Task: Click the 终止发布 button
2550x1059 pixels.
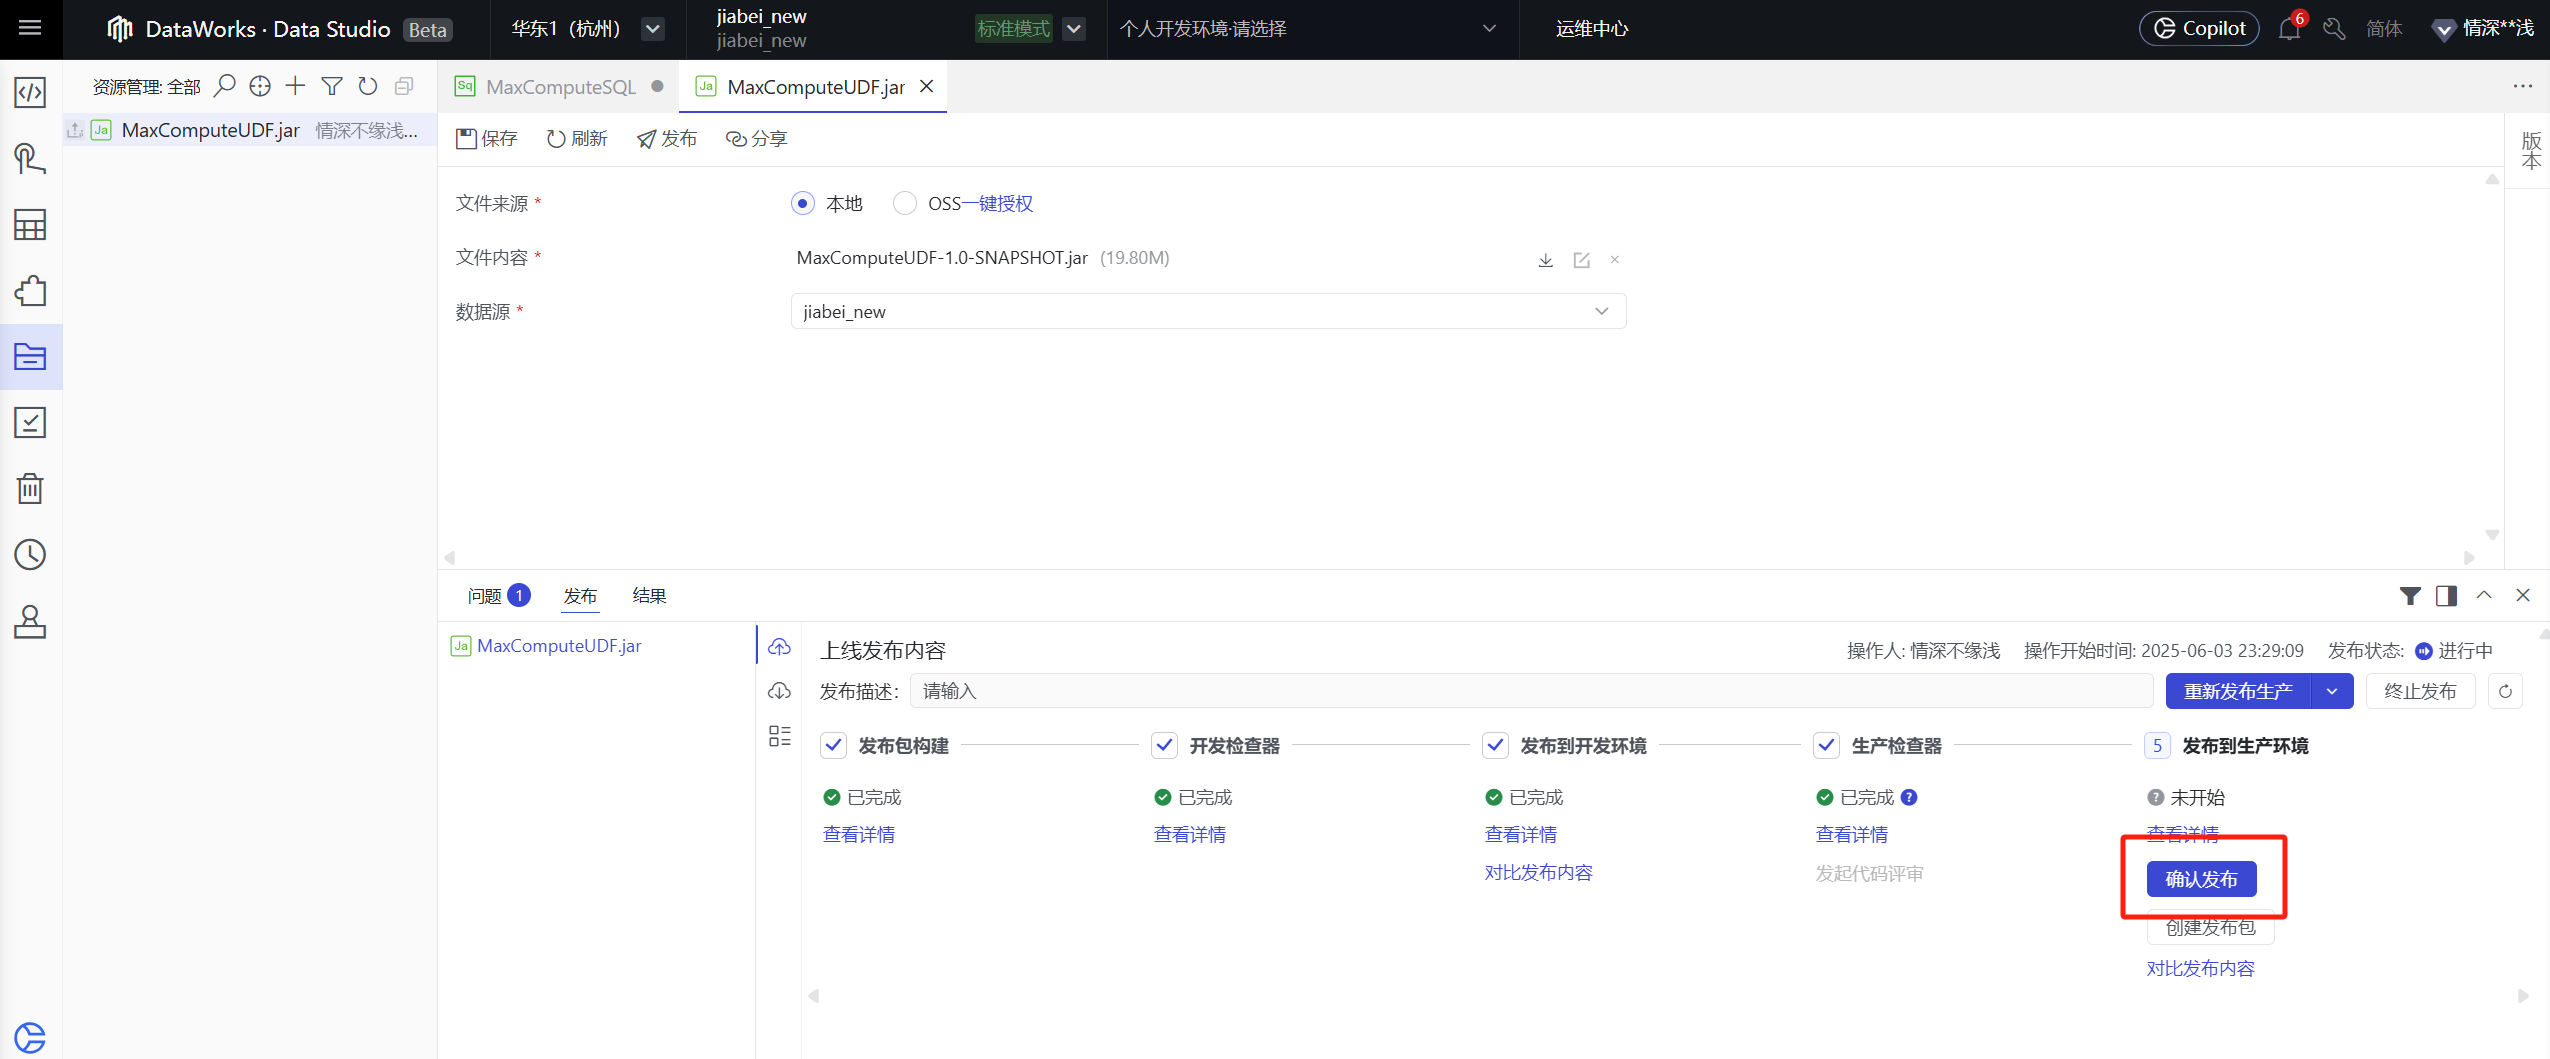Action: pos(2420,691)
